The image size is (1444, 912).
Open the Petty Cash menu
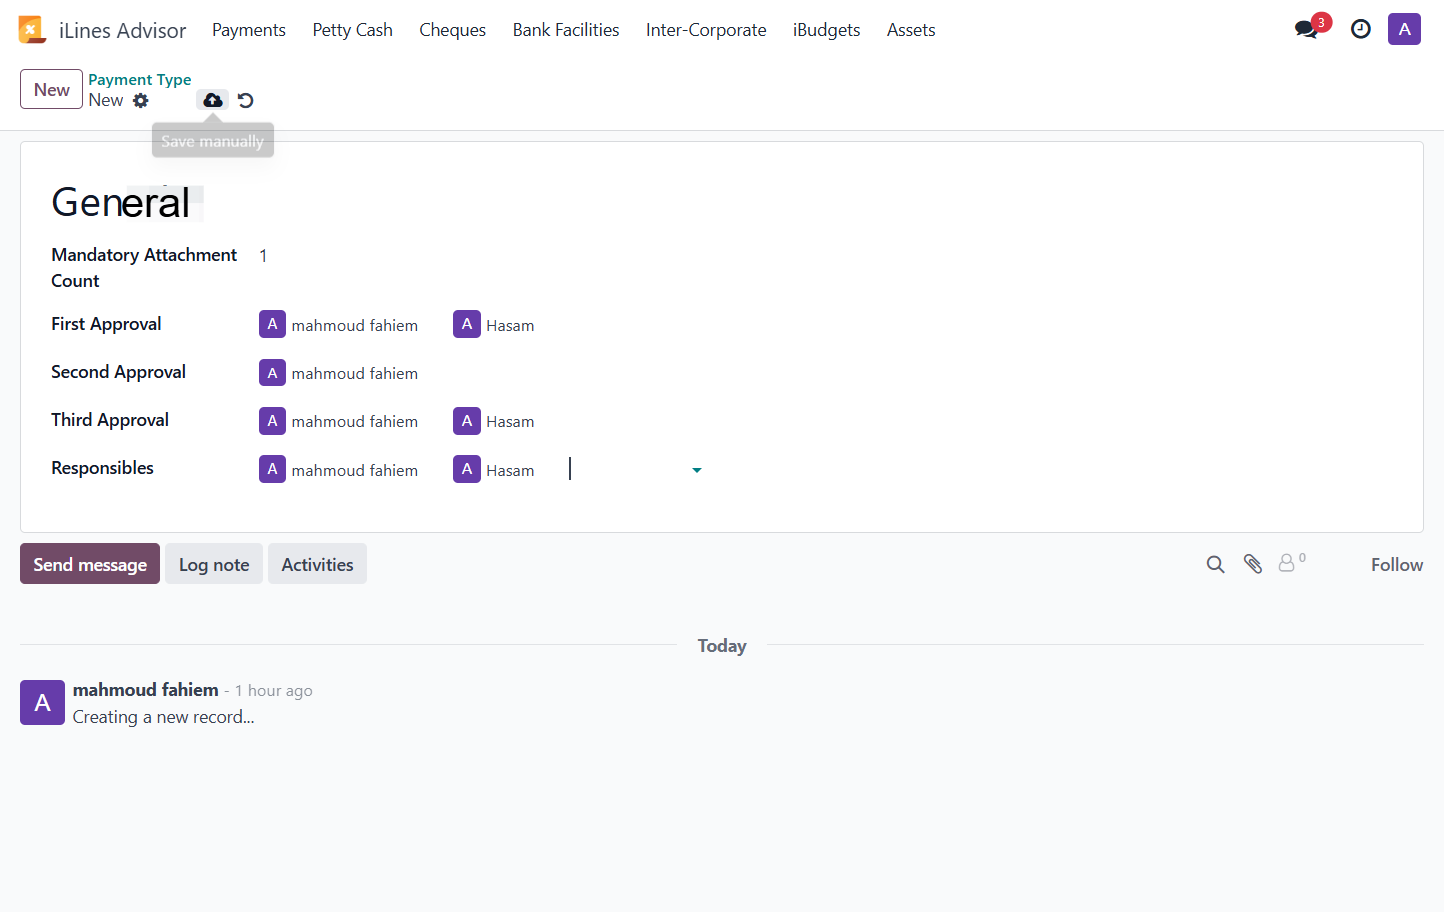tap(352, 30)
